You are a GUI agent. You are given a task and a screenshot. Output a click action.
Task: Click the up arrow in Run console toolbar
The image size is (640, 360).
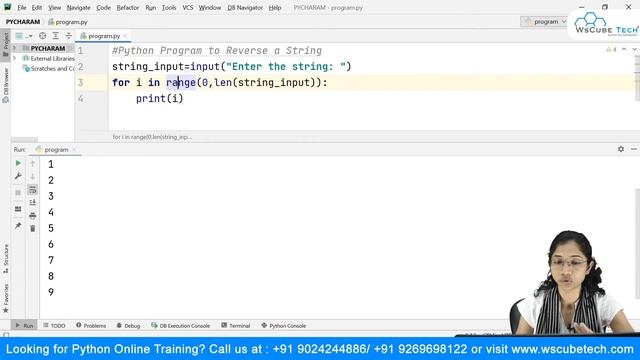[33, 163]
